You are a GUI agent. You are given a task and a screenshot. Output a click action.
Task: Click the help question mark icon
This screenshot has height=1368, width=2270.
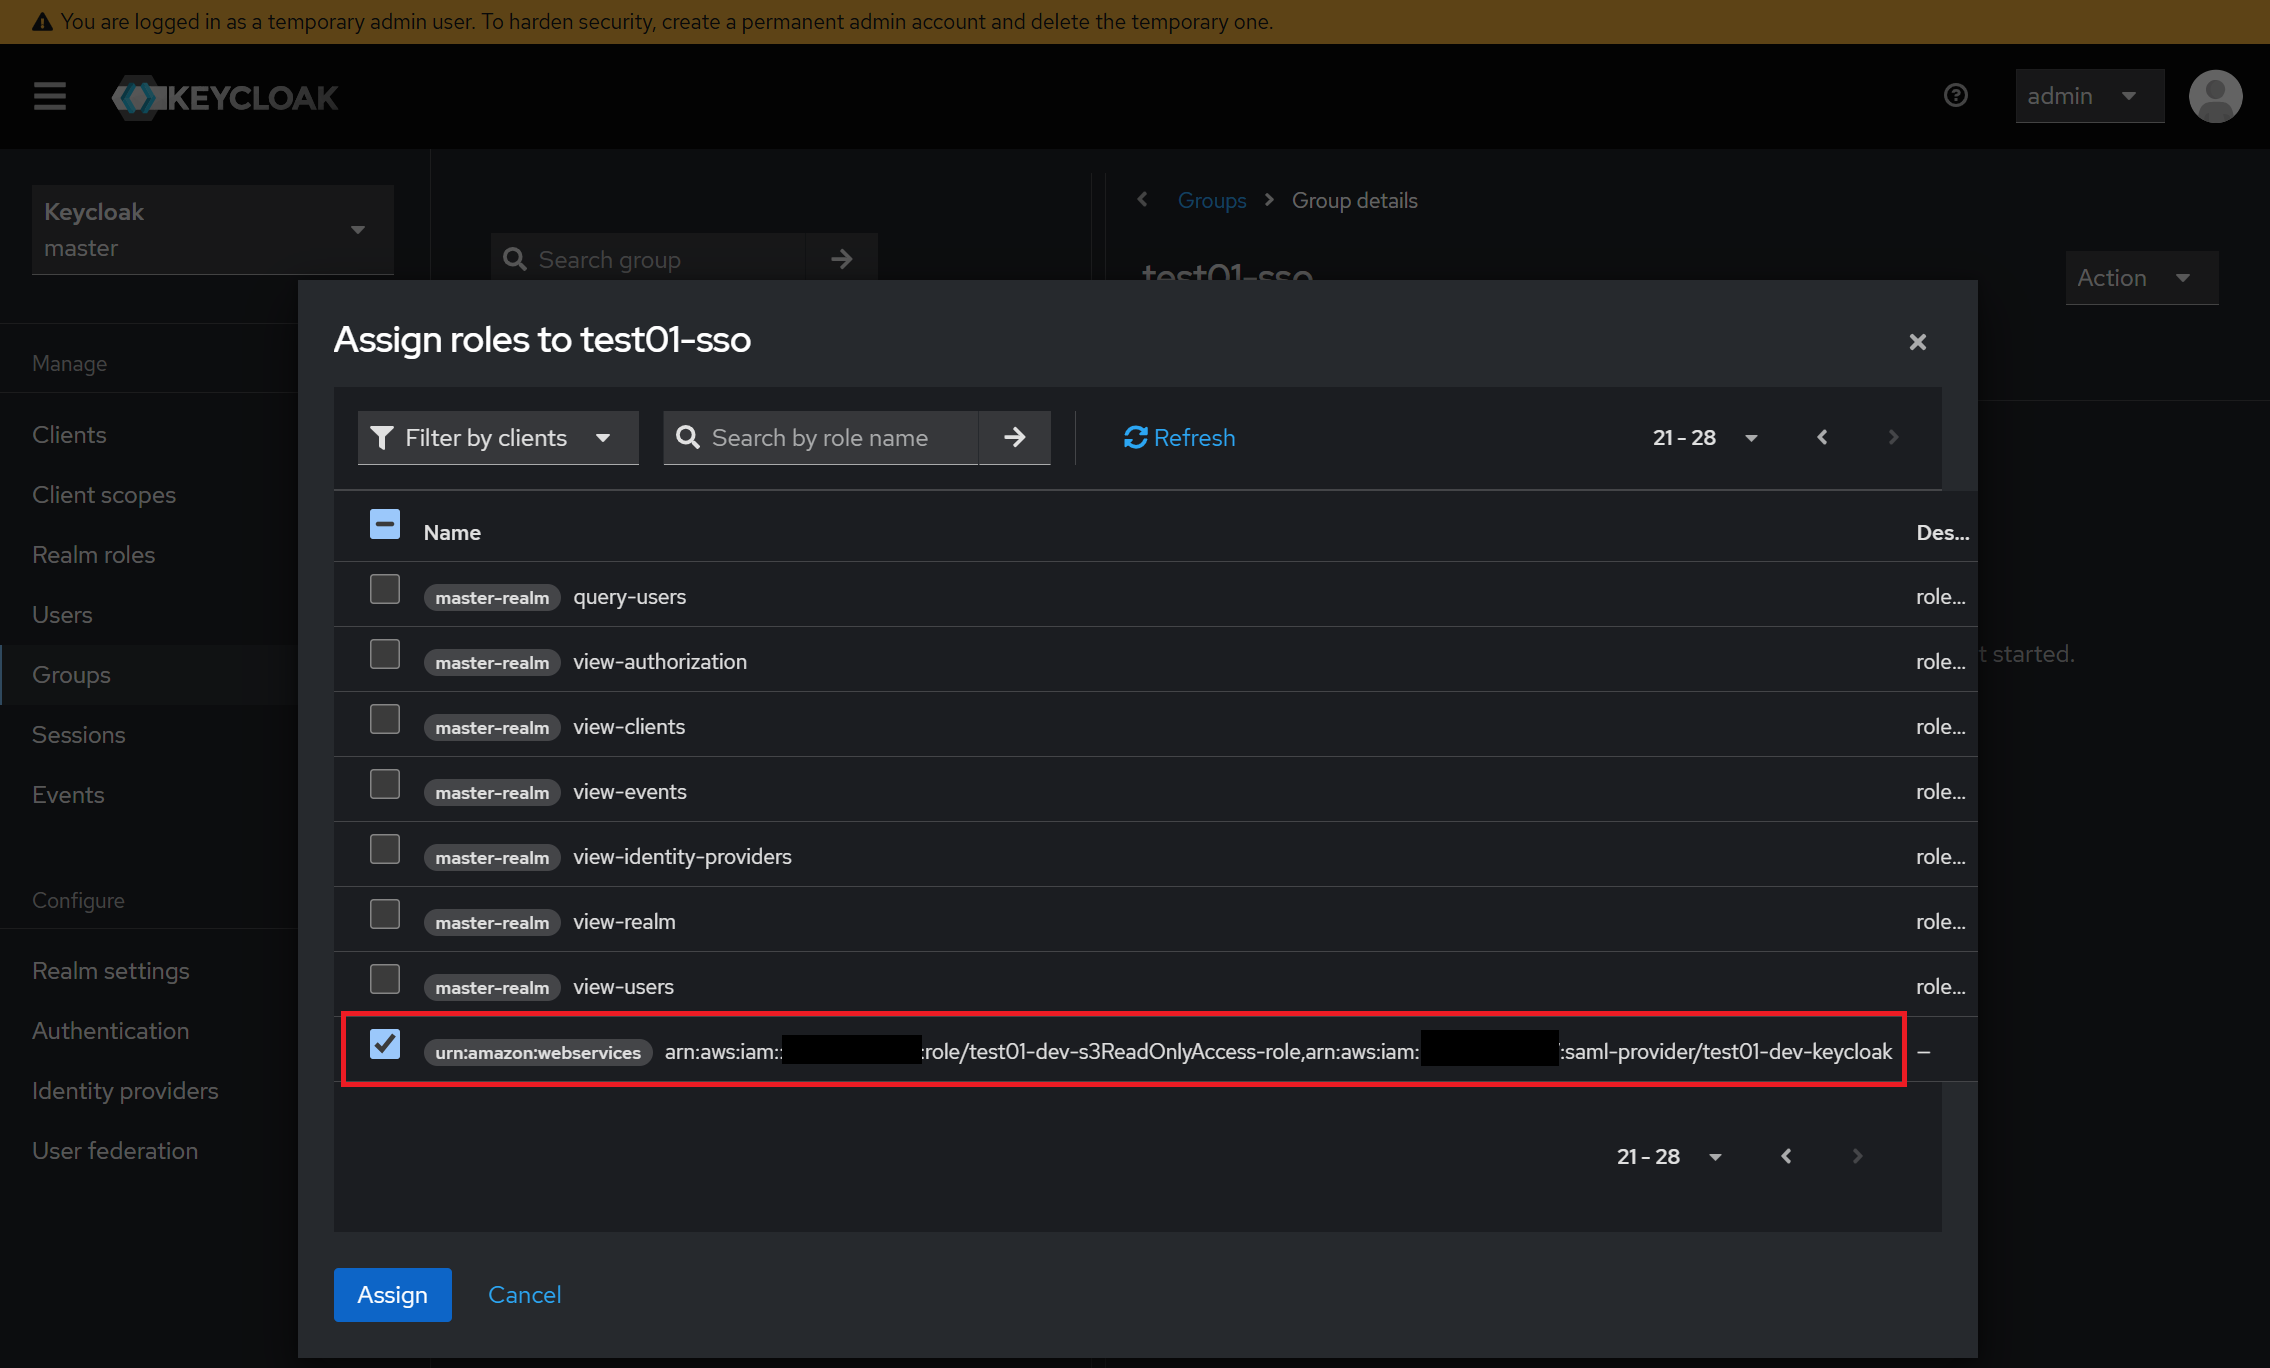[1955, 96]
